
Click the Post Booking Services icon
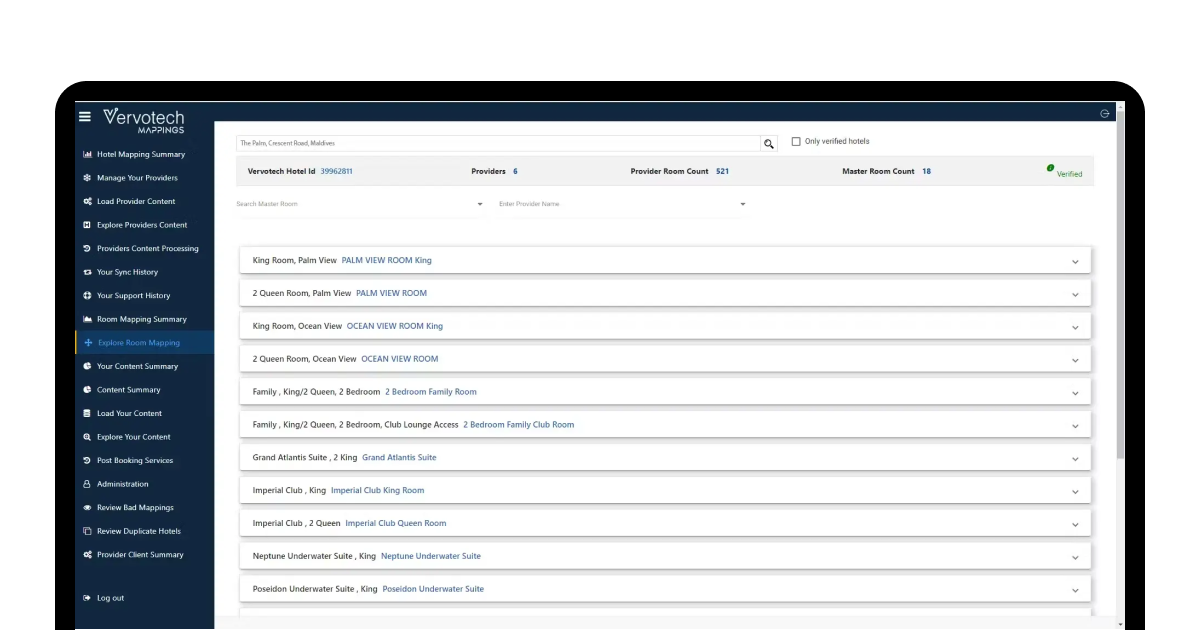tap(87, 460)
